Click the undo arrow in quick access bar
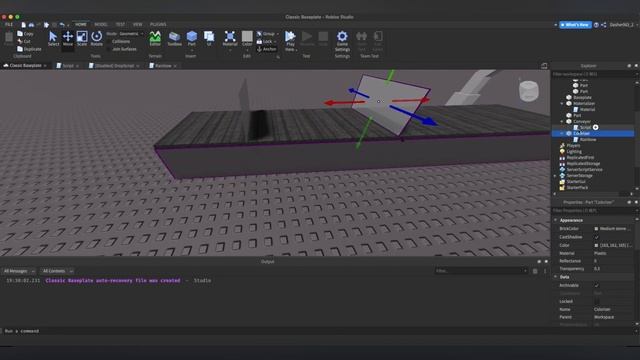The height and width of the screenshot is (360, 640). (62, 25)
